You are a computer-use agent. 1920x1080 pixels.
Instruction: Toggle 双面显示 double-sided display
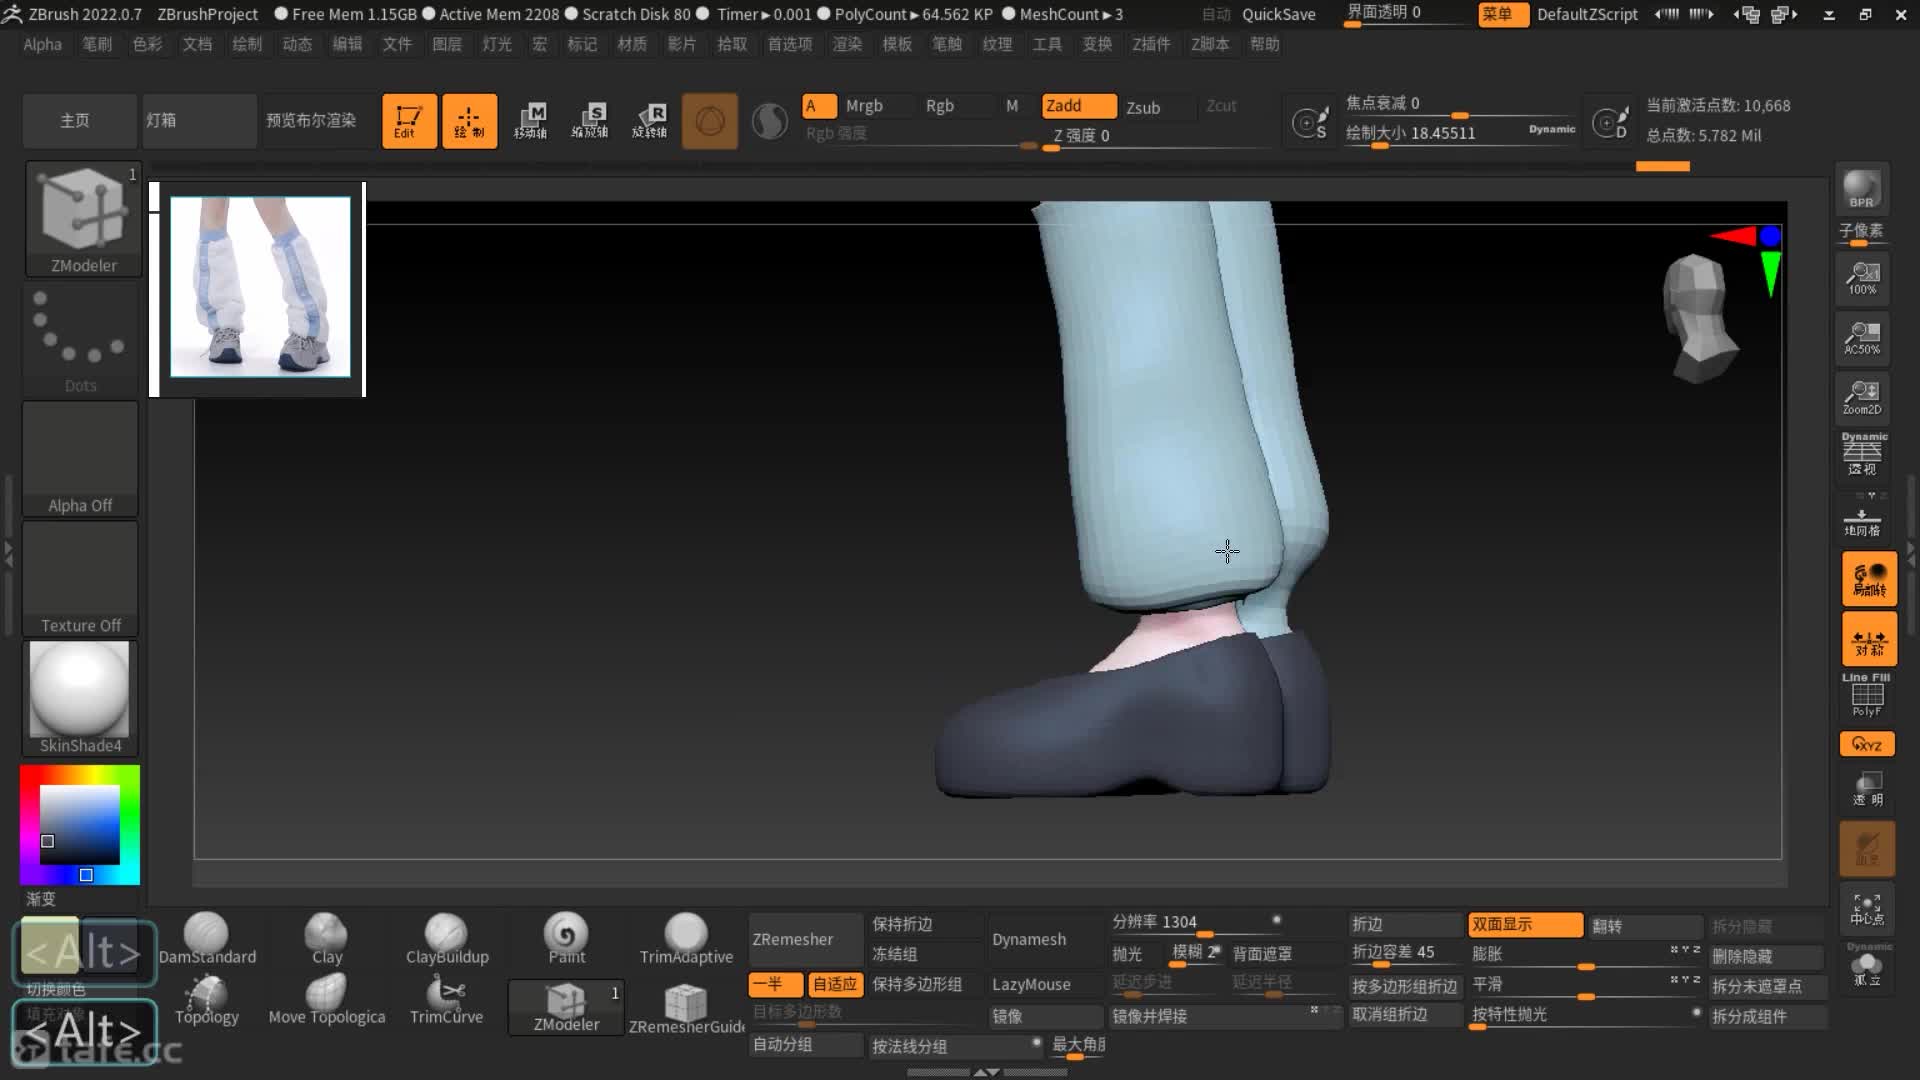(1526, 925)
